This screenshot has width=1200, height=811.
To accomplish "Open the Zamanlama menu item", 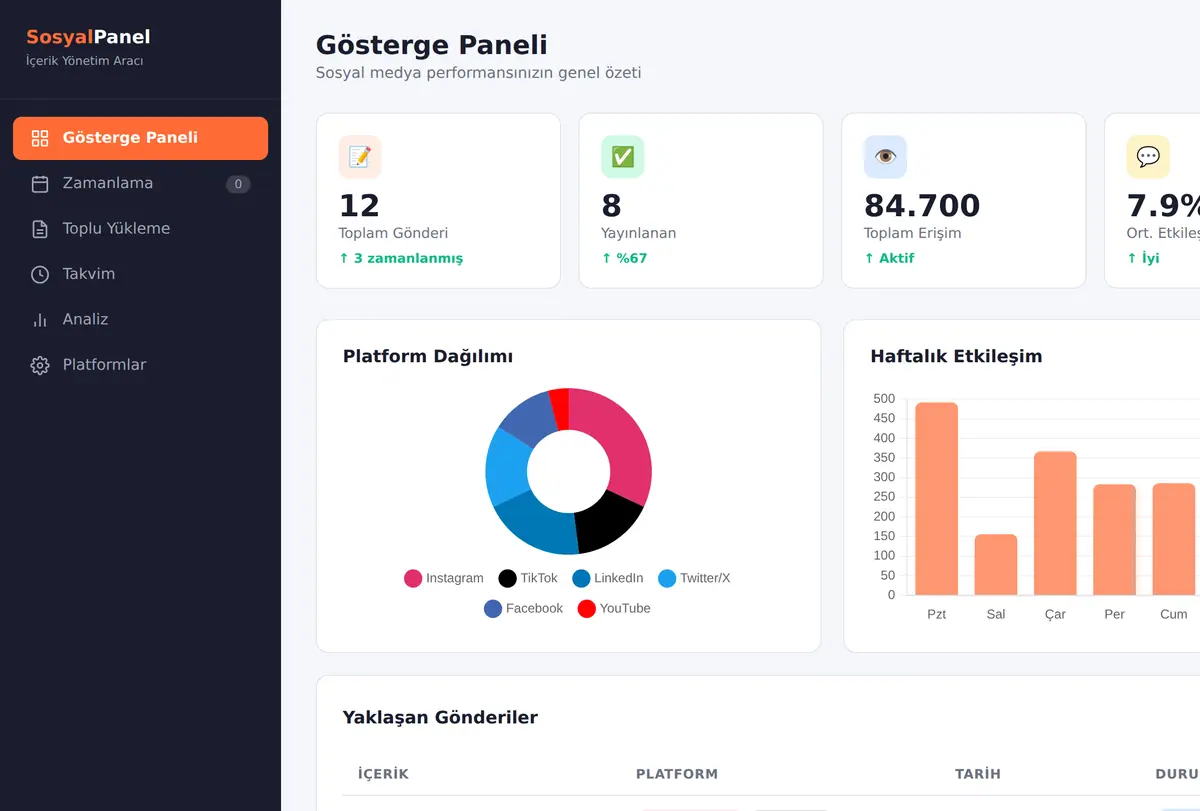I will [x=140, y=184].
